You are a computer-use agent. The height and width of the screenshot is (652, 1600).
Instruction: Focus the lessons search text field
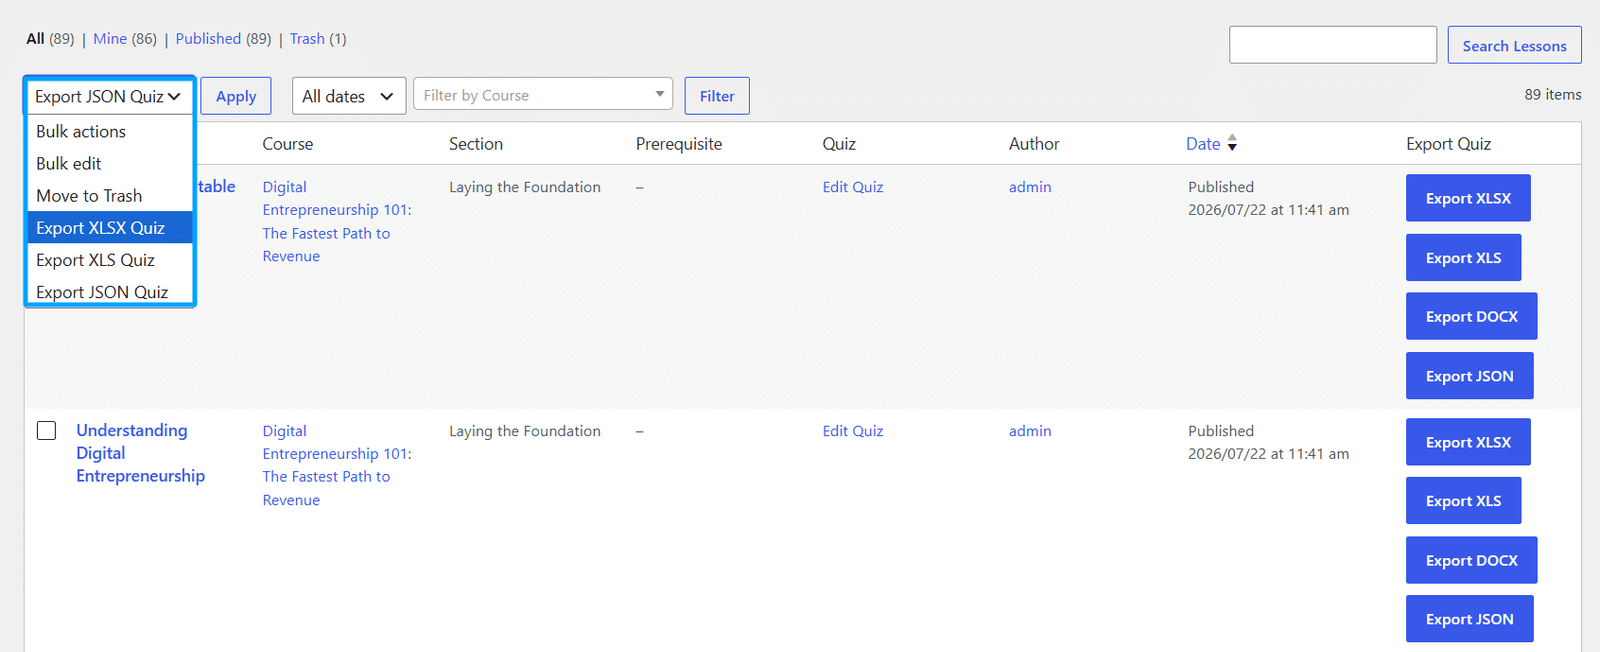(1333, 45)
